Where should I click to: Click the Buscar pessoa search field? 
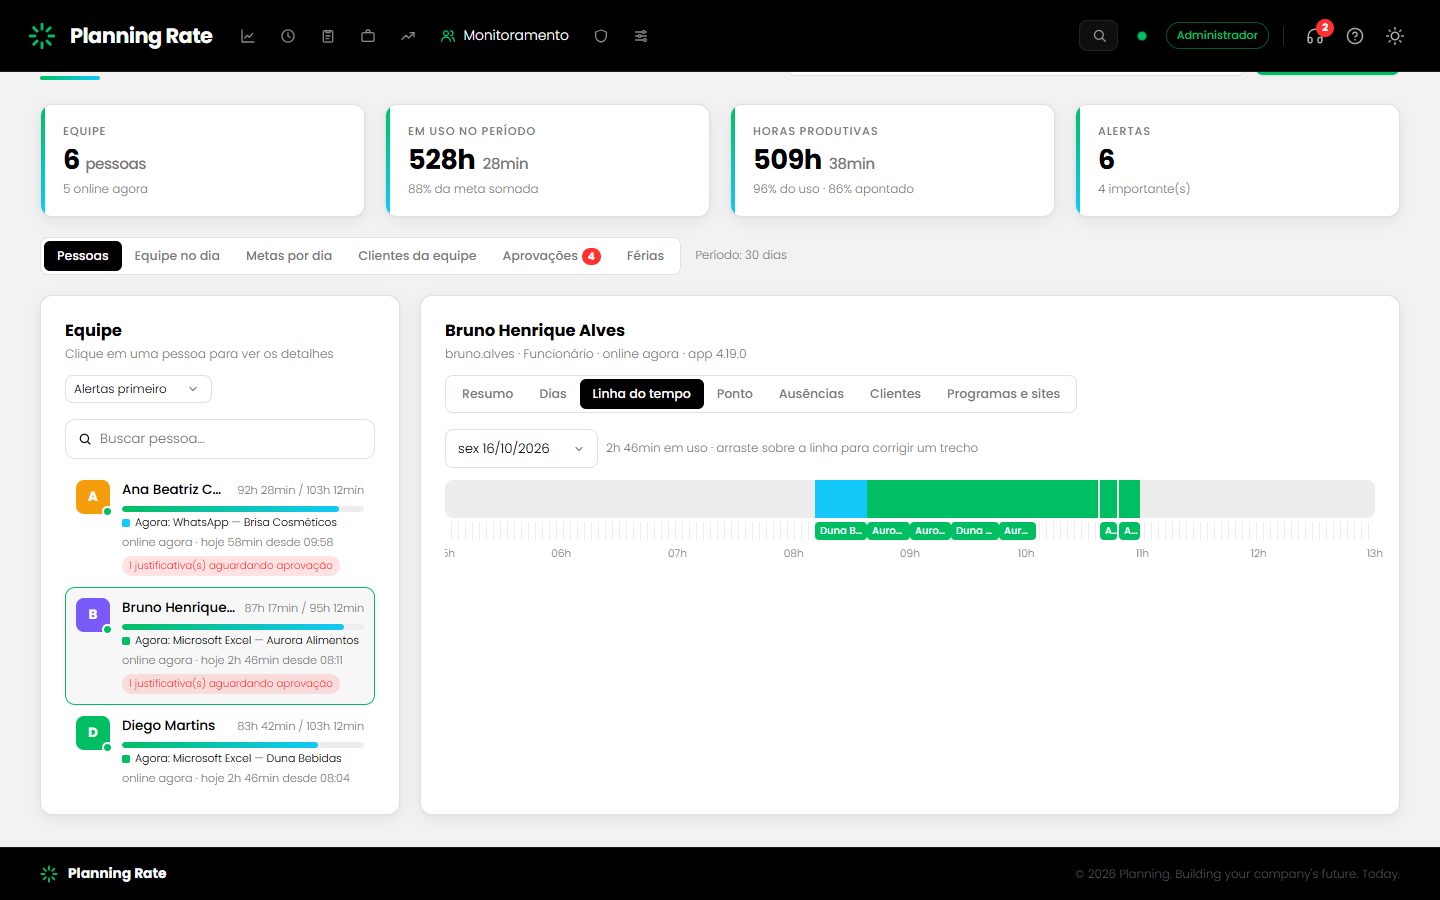(220, 439)
